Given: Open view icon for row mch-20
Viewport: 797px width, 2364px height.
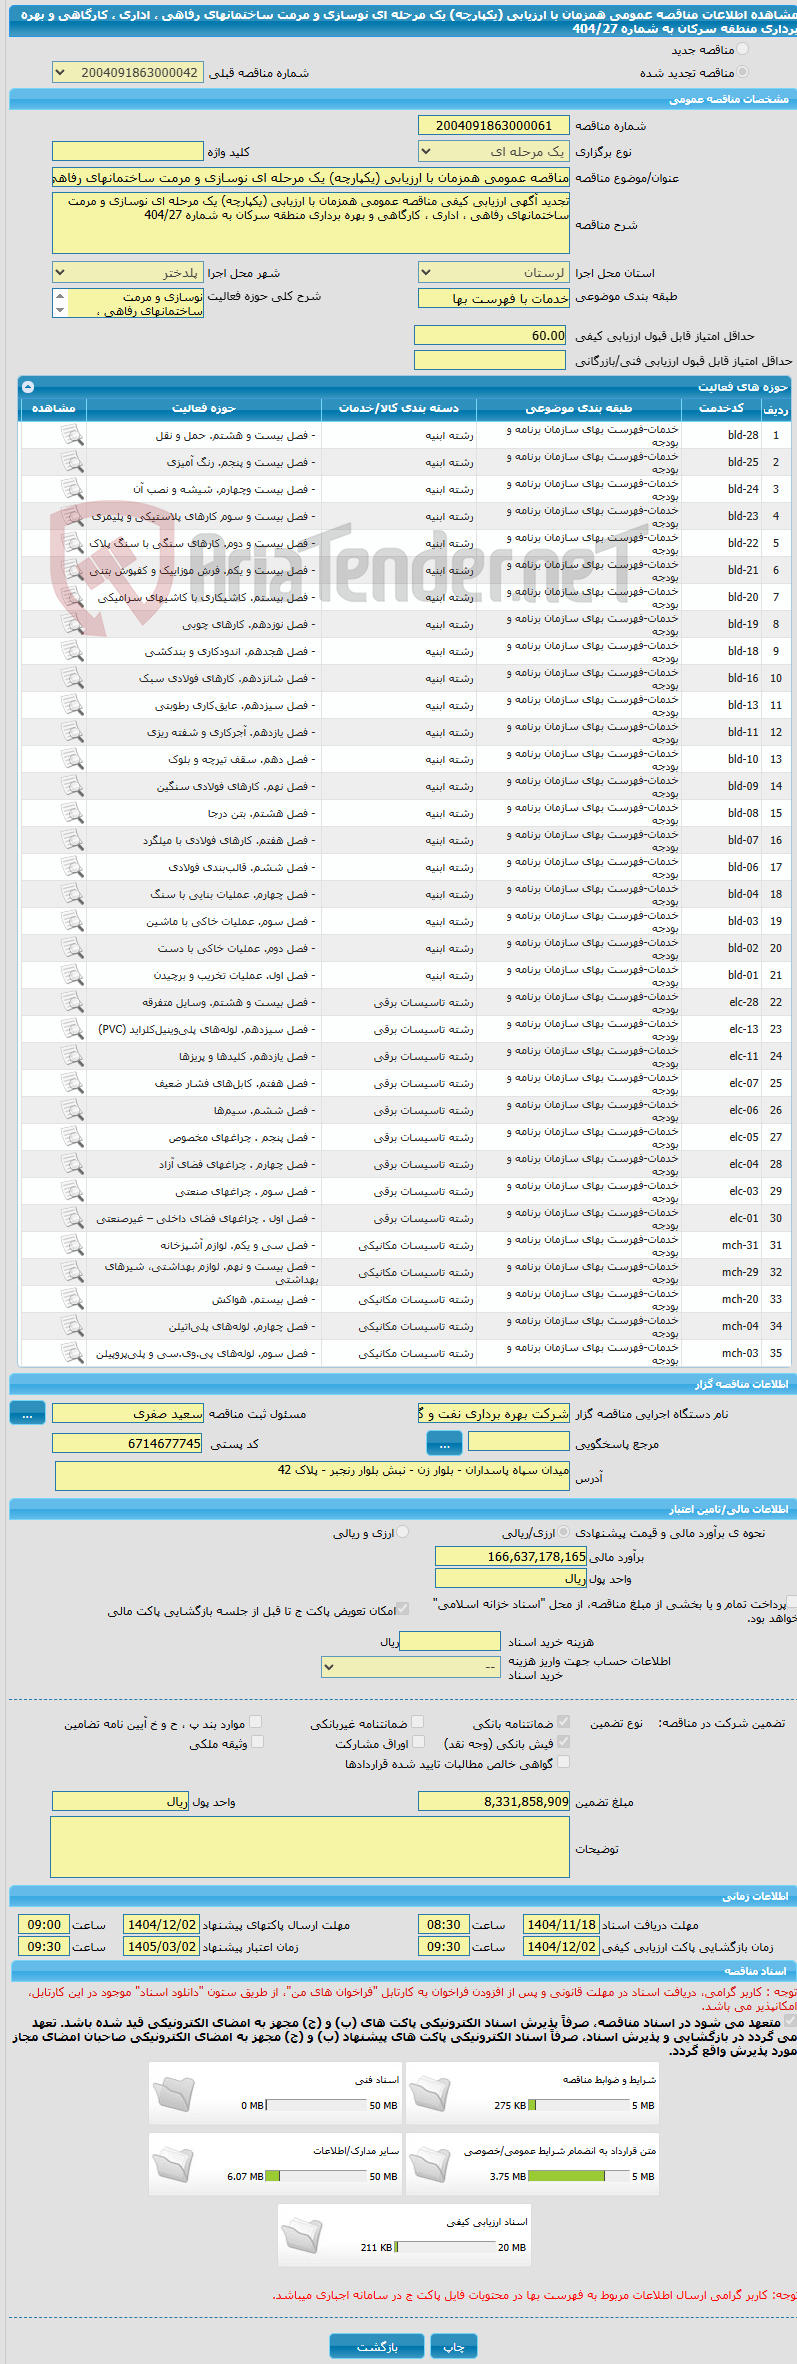Looking at the screenshot, I should (72, 1299).
